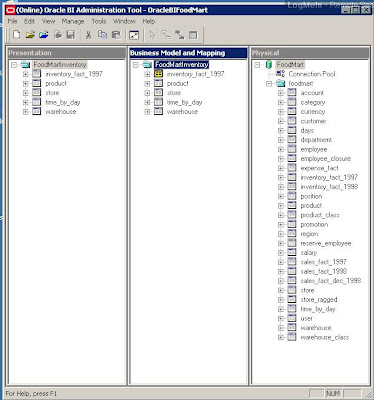
Task: Select the salary physical table
Action: pos(309,253)
